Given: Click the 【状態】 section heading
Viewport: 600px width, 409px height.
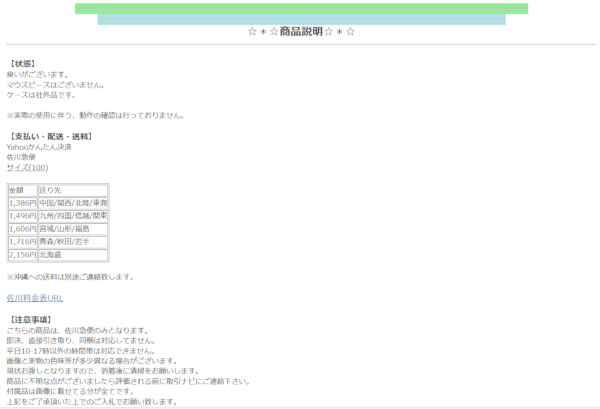Looking at the screenshot, I should [x=24, y=64].
